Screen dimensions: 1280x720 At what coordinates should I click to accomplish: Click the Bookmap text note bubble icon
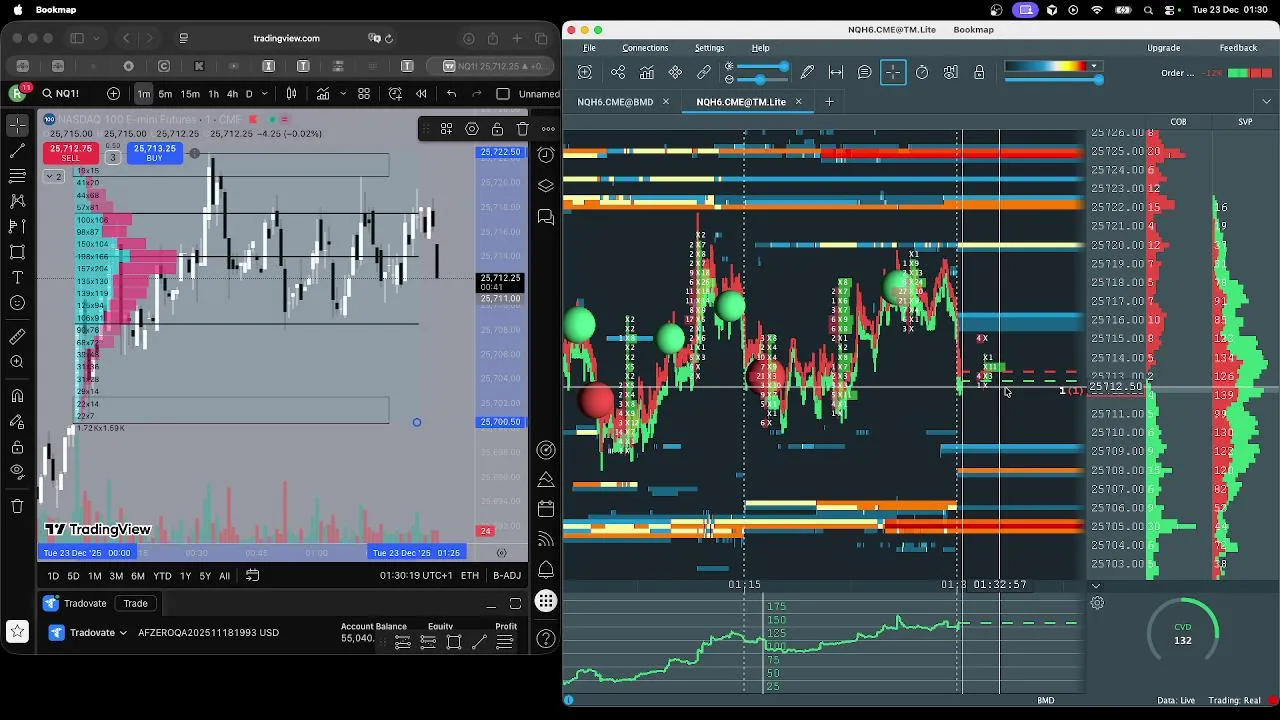coord(865,72)
